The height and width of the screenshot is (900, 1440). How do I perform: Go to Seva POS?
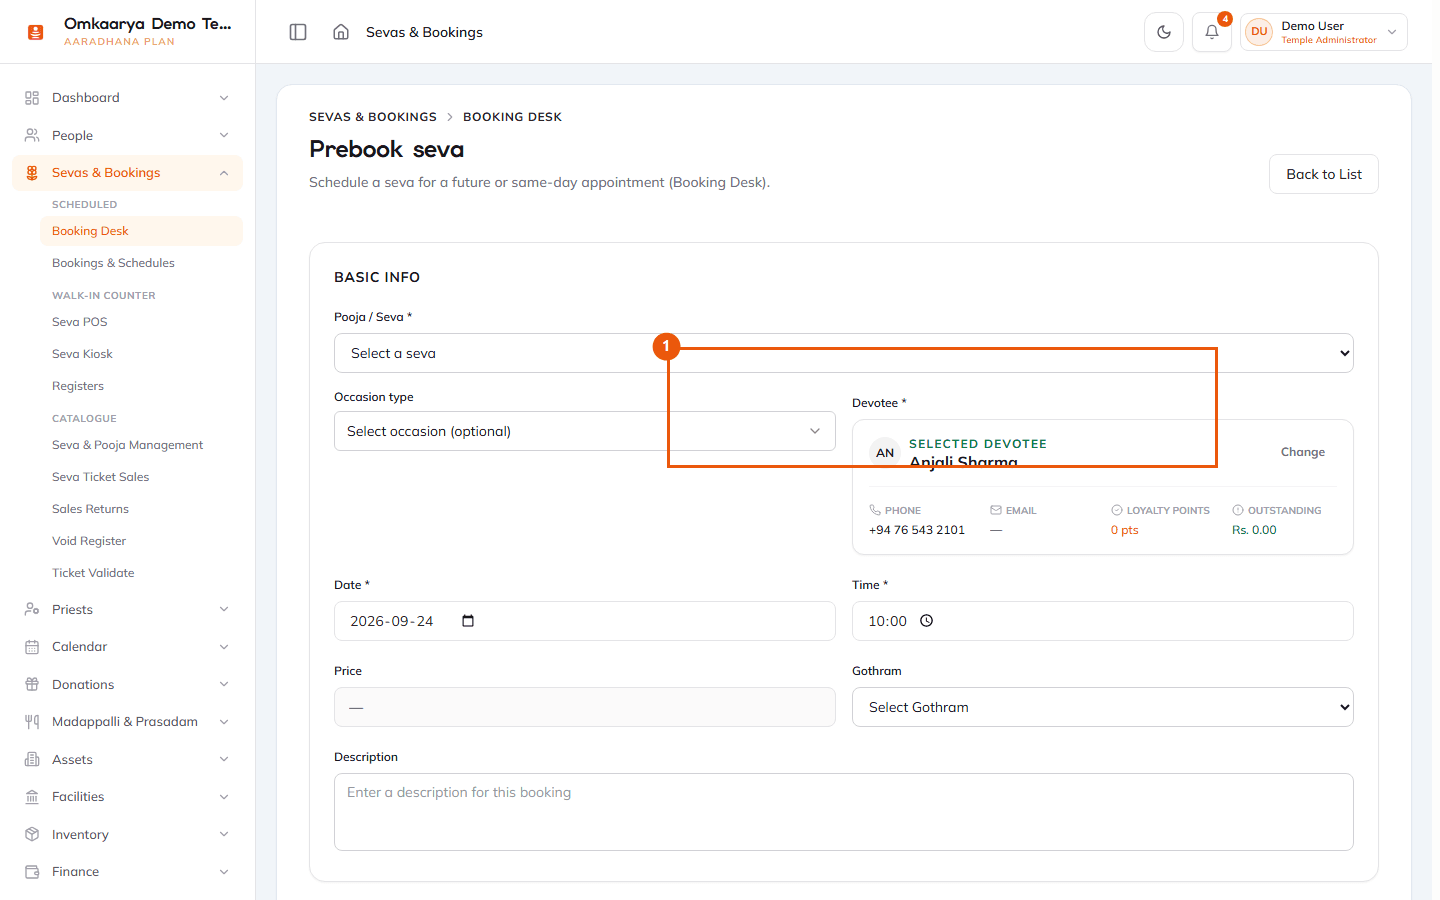80,322
